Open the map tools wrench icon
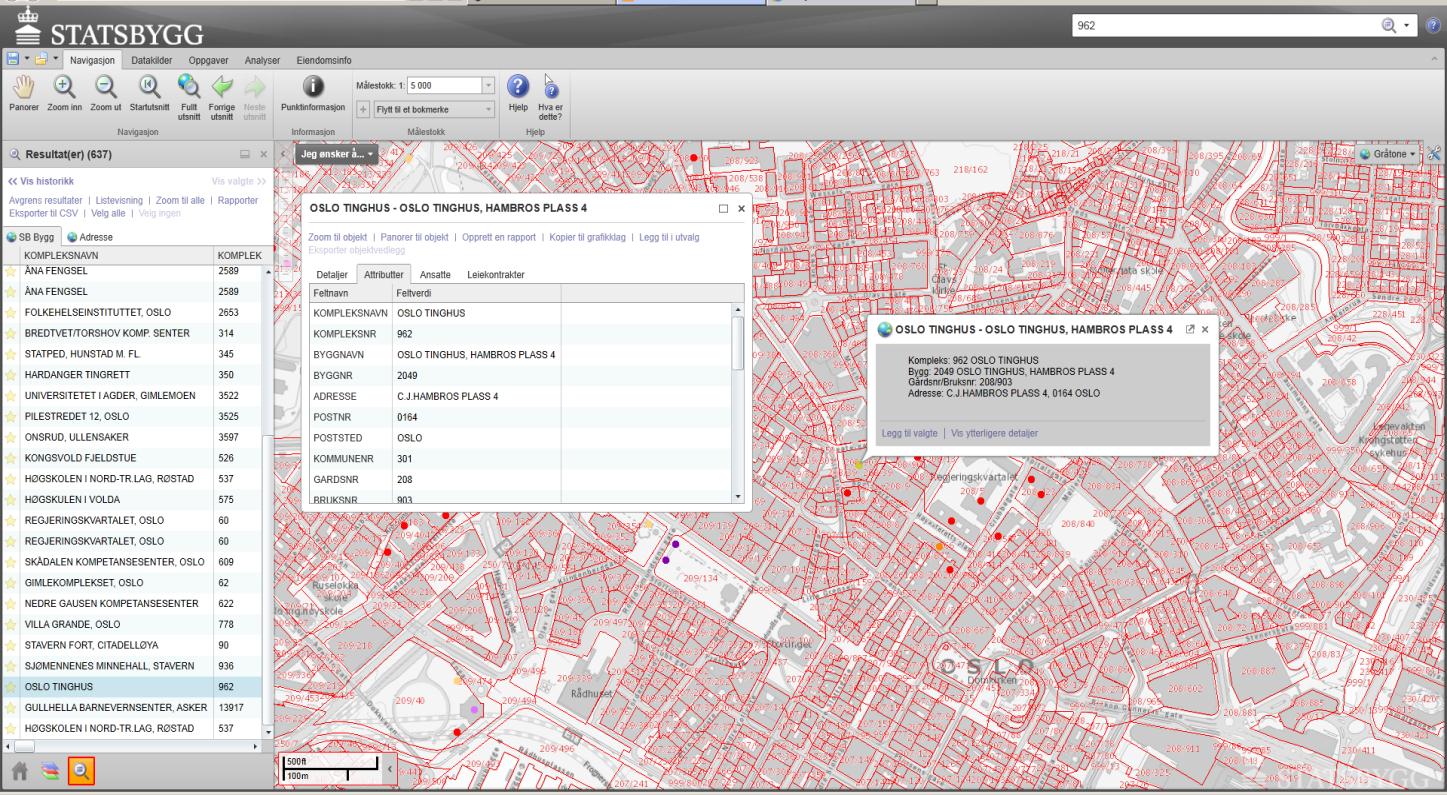Viewport: 1447px width, 795px height. [1436, 153]
